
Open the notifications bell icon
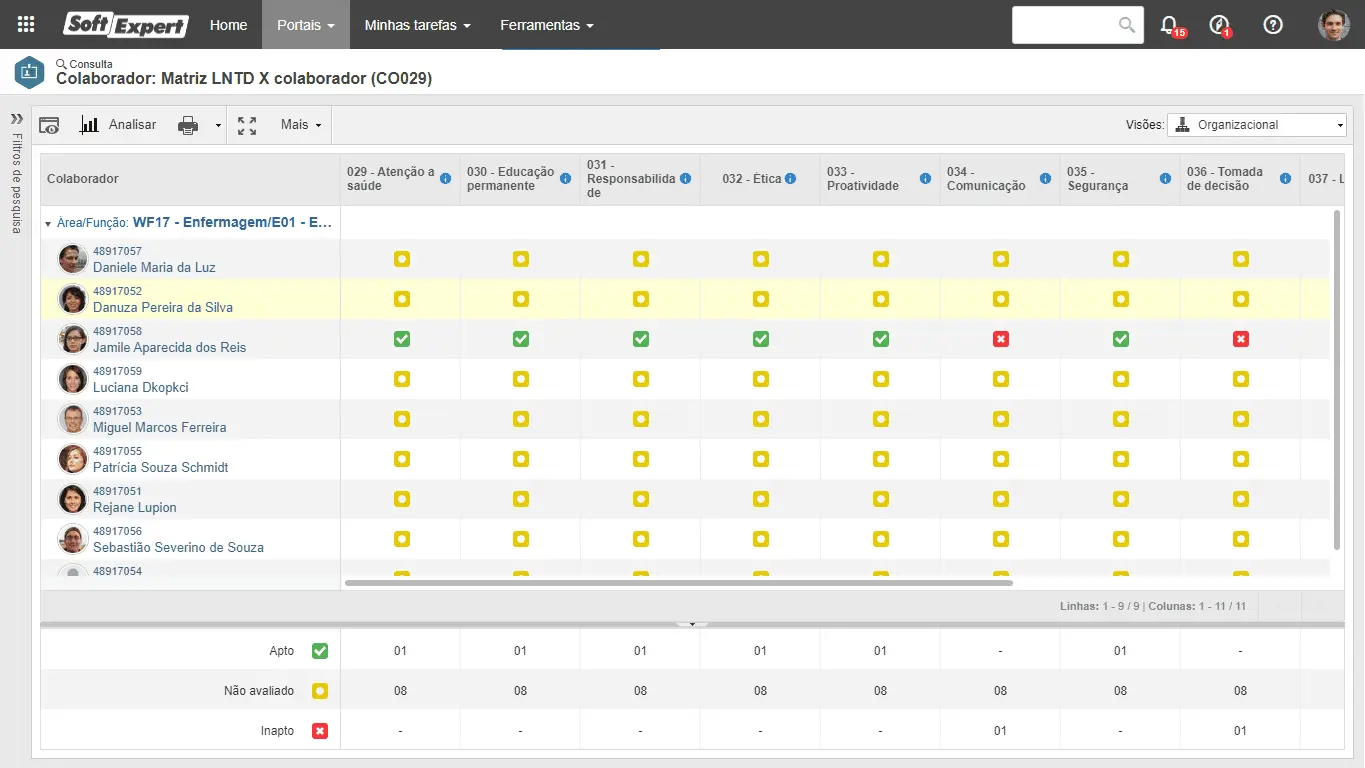coord(1168,25)
